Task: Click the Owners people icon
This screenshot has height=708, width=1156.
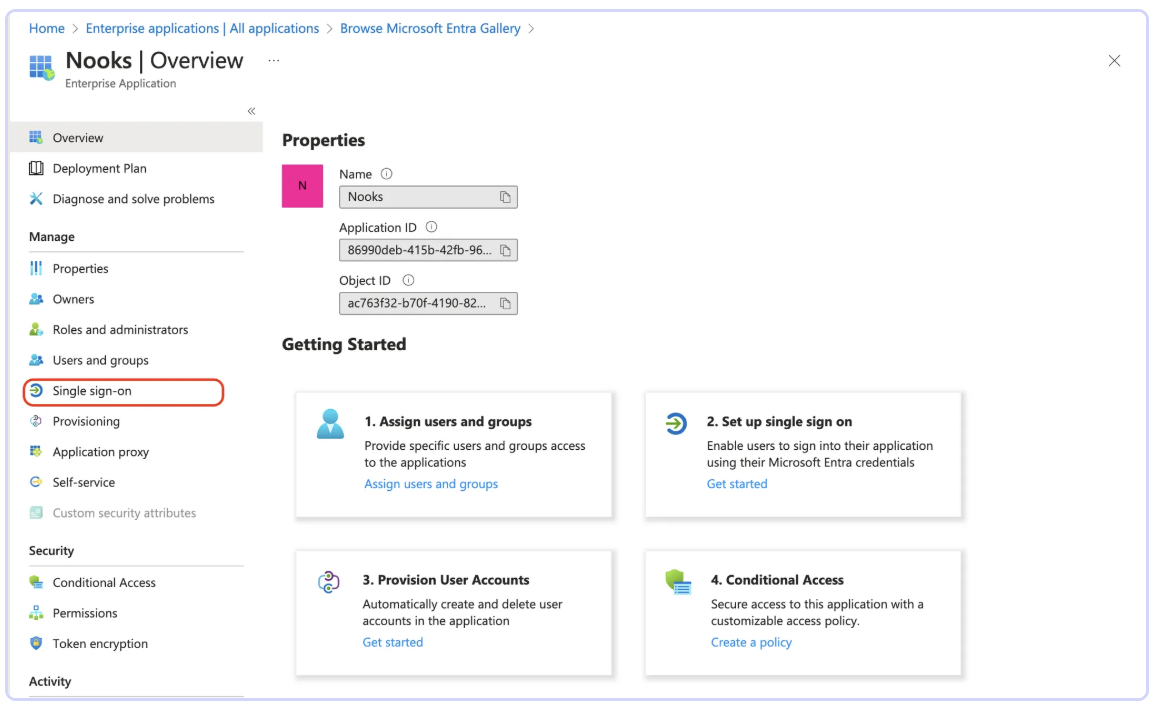Action: 35,299
